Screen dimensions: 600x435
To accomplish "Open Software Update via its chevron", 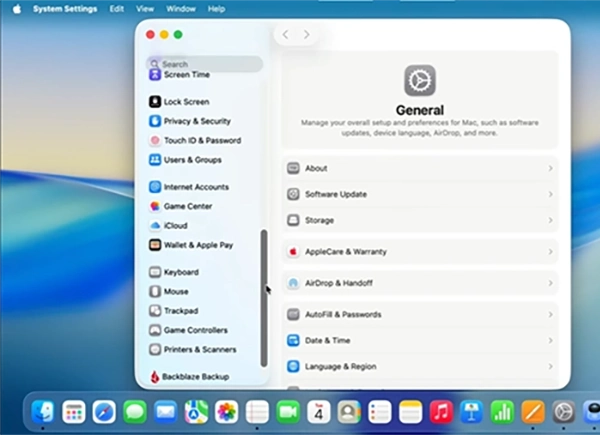I will (x=550, y=194).
